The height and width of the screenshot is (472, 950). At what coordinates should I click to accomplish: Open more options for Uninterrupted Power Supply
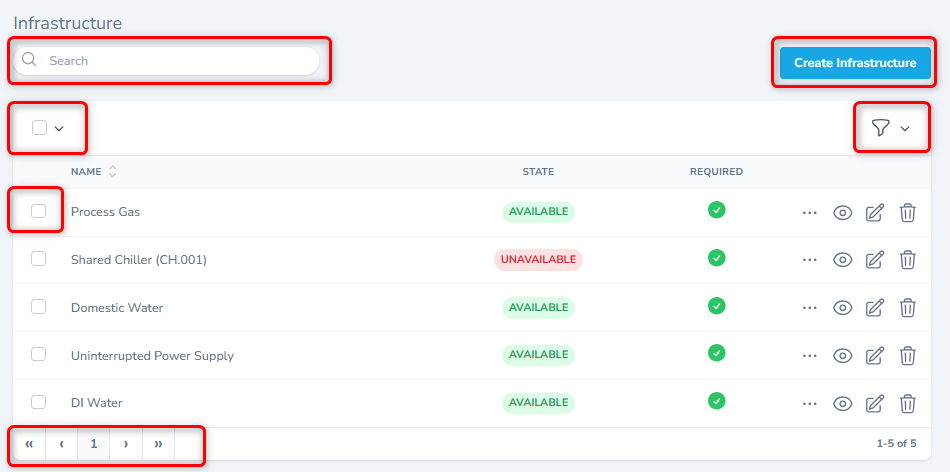pos(810,356)
